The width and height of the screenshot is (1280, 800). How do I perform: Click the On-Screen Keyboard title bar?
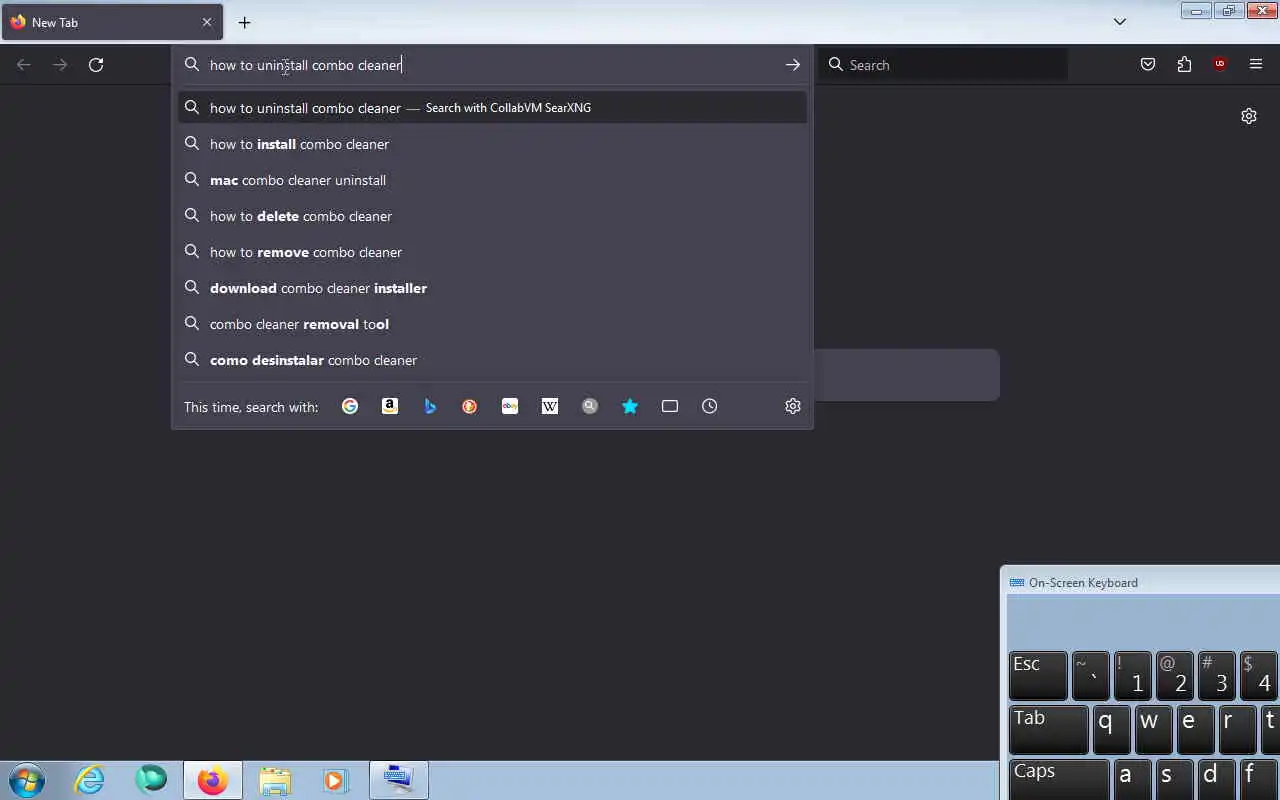pyautogui.click(x=1140, y=582)
